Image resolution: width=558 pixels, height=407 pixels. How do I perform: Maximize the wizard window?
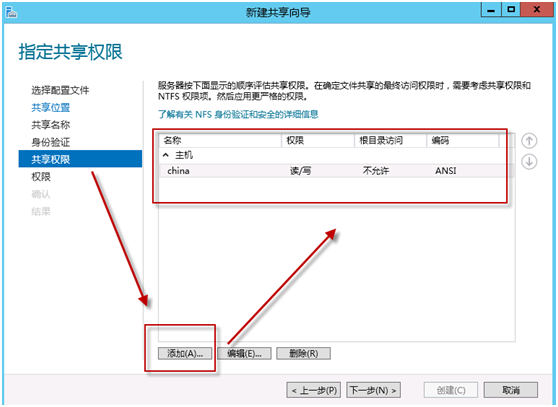pos(511,10)
